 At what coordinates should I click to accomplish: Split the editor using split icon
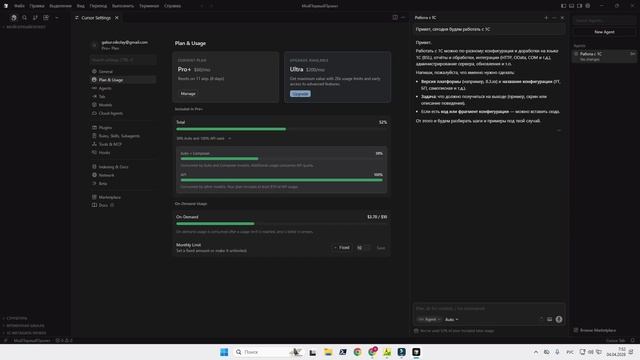point(395,18)
